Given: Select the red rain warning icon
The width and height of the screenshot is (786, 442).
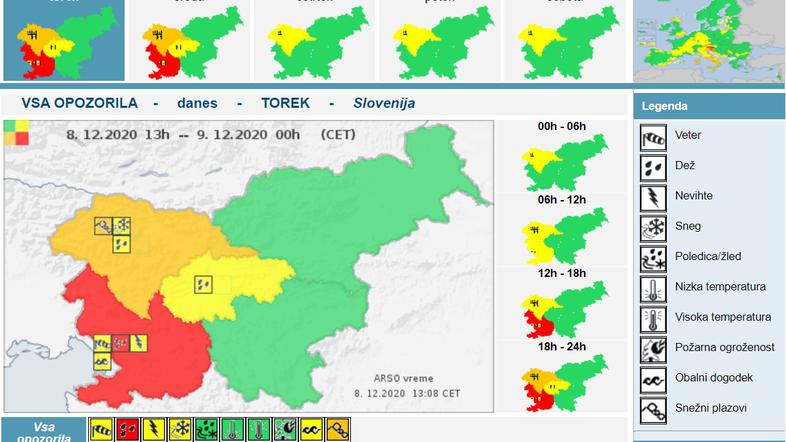Looking at the screenshot, I should tap(127, 430).
